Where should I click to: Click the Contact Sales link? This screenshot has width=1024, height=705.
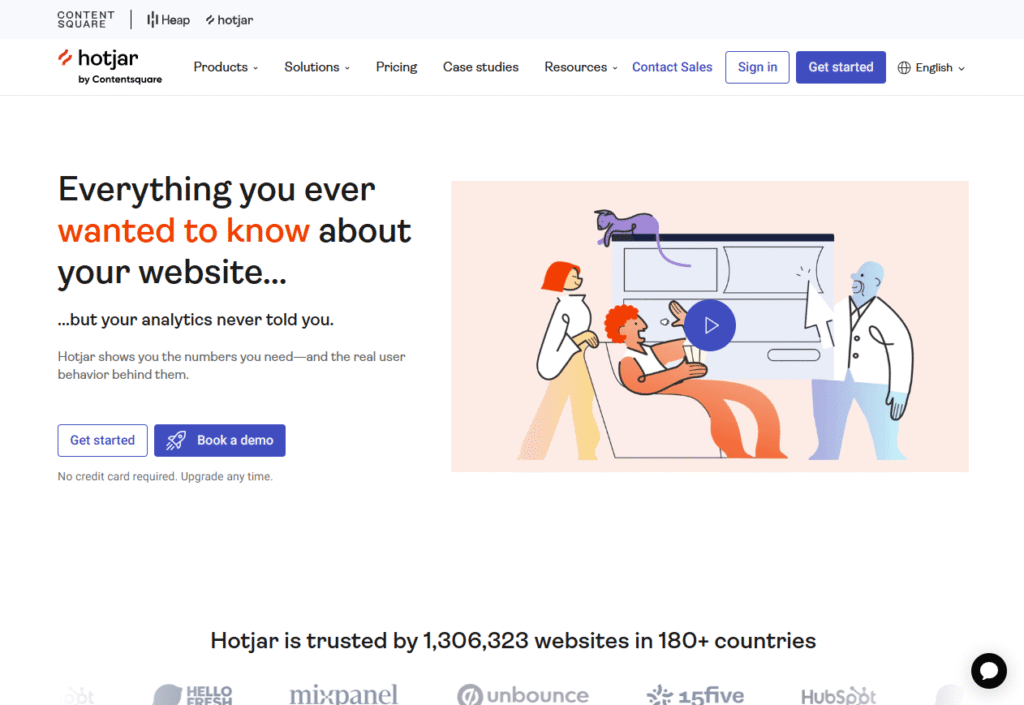(672, 67)
